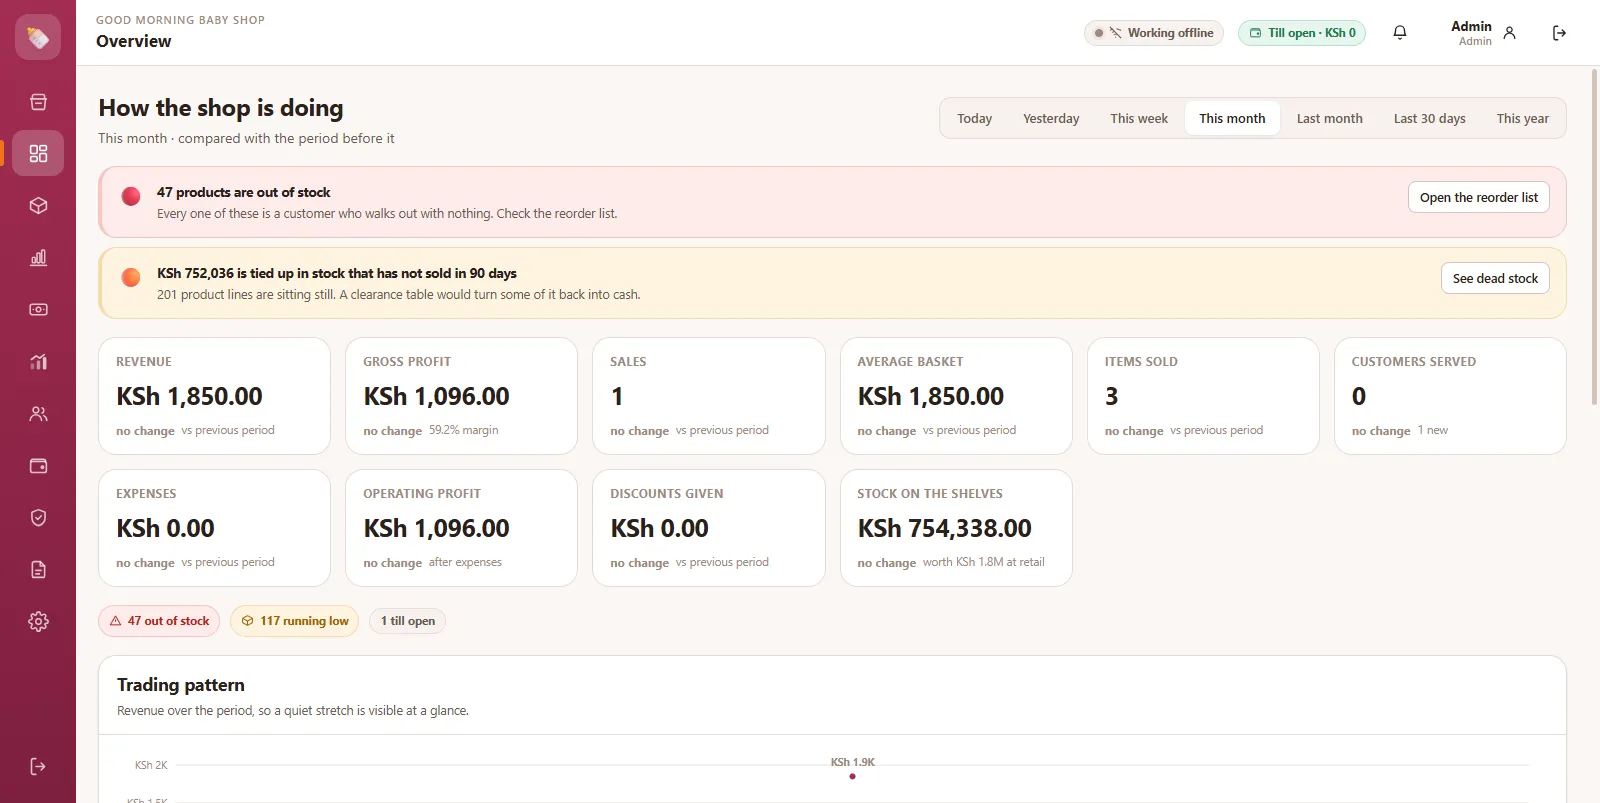
Task: Open the trend chart icon in sidebar
Action: coord(38,361)
